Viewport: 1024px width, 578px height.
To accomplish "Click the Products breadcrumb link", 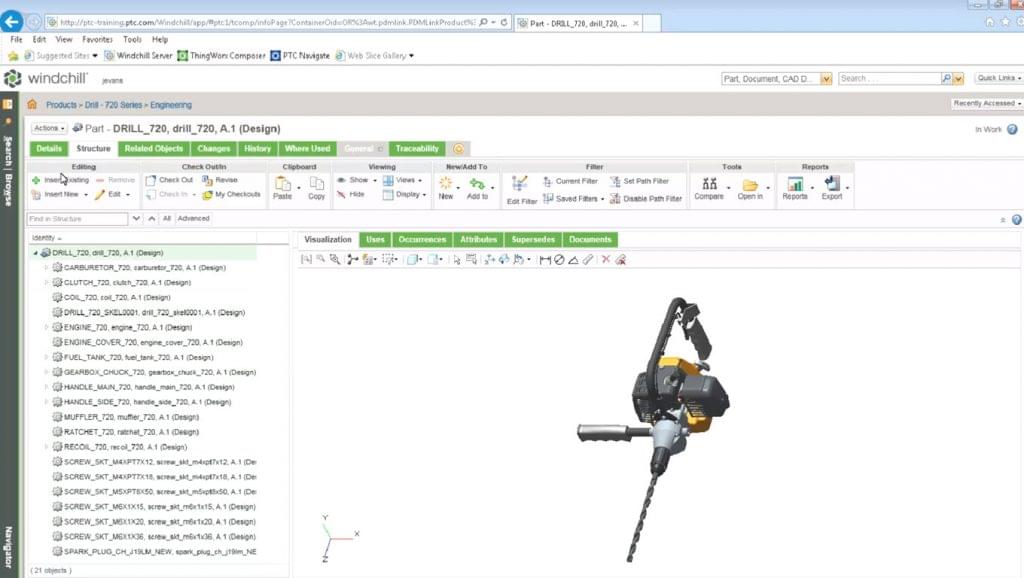I will click(61, 104).
